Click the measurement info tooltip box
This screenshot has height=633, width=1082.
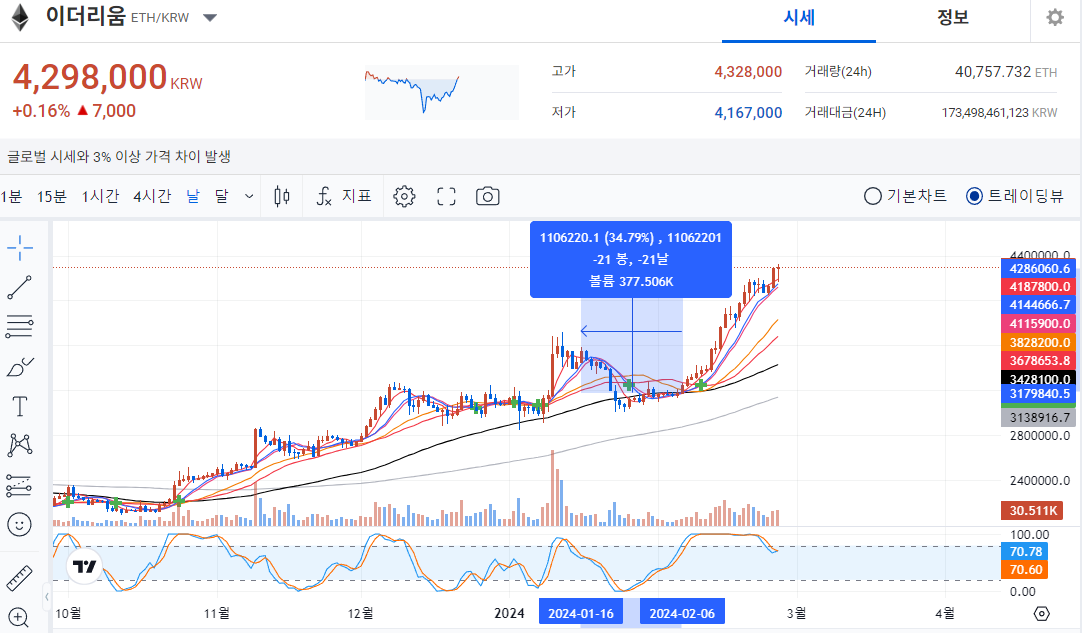631,260
